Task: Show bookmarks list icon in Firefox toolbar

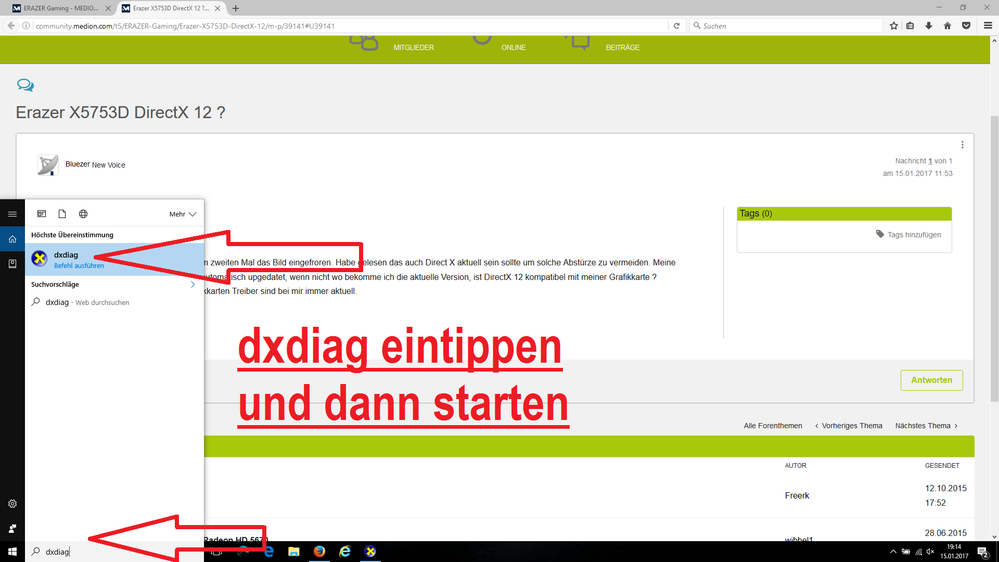Action: 910,26
